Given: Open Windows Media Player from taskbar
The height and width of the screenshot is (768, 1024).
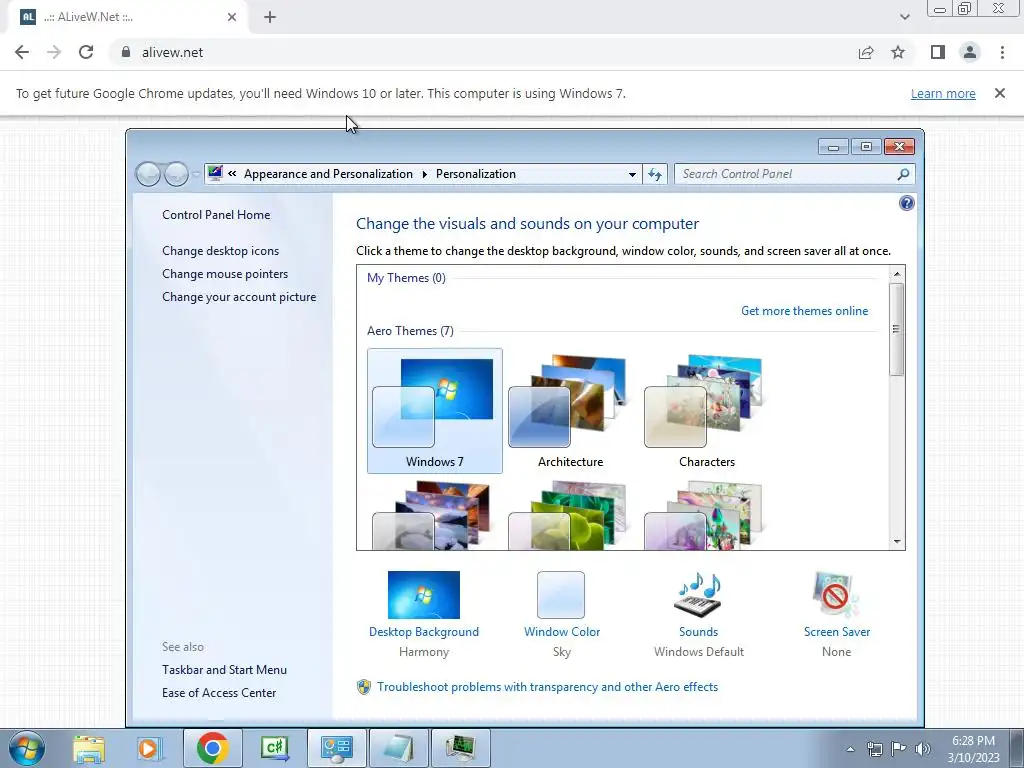Looking at the screenshot, I should pos(149,748).
